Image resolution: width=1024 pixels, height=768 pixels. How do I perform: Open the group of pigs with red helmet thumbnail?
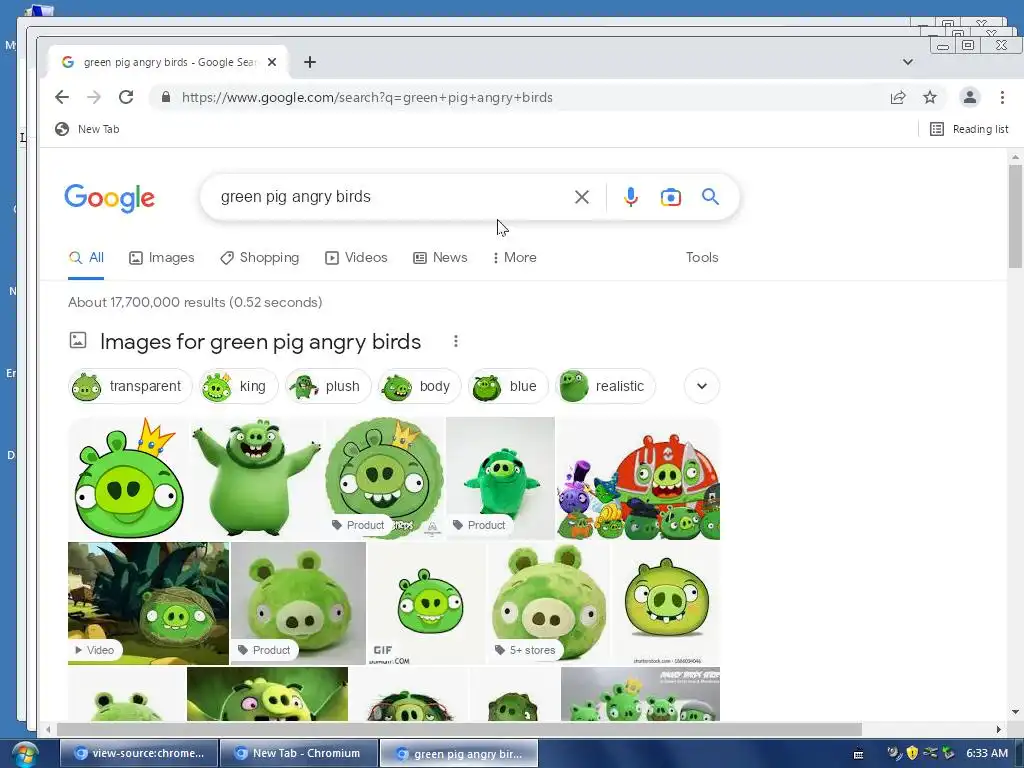tap(638, 478)
